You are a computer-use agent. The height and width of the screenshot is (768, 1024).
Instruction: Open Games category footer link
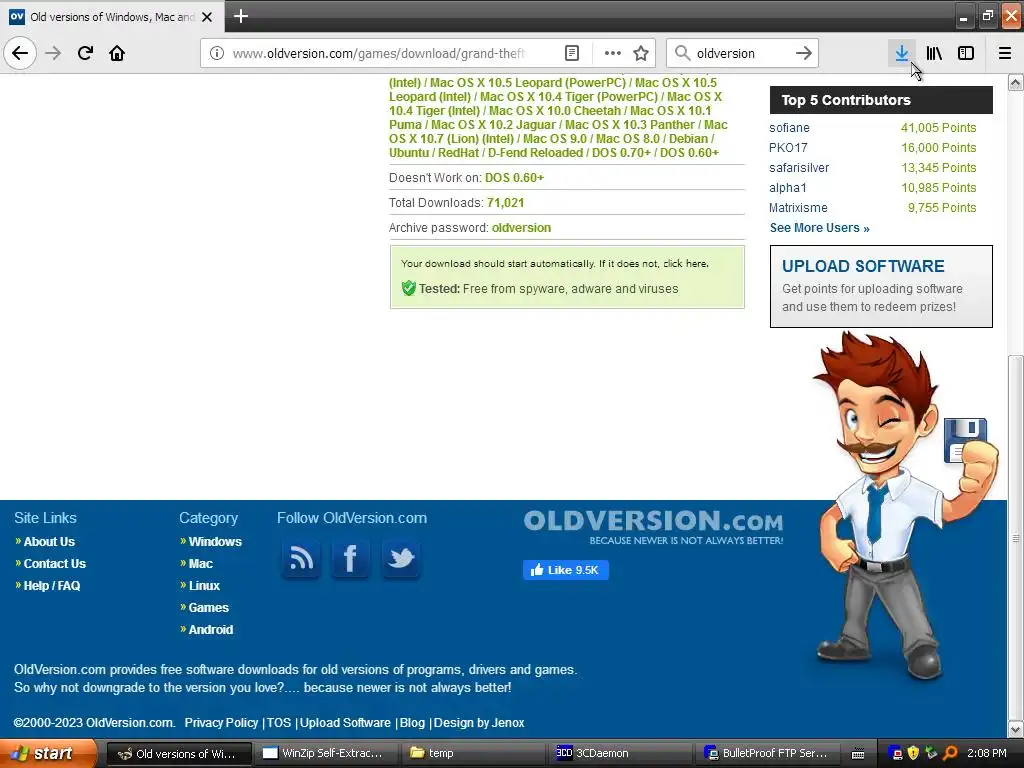click(x=208, y=608)
